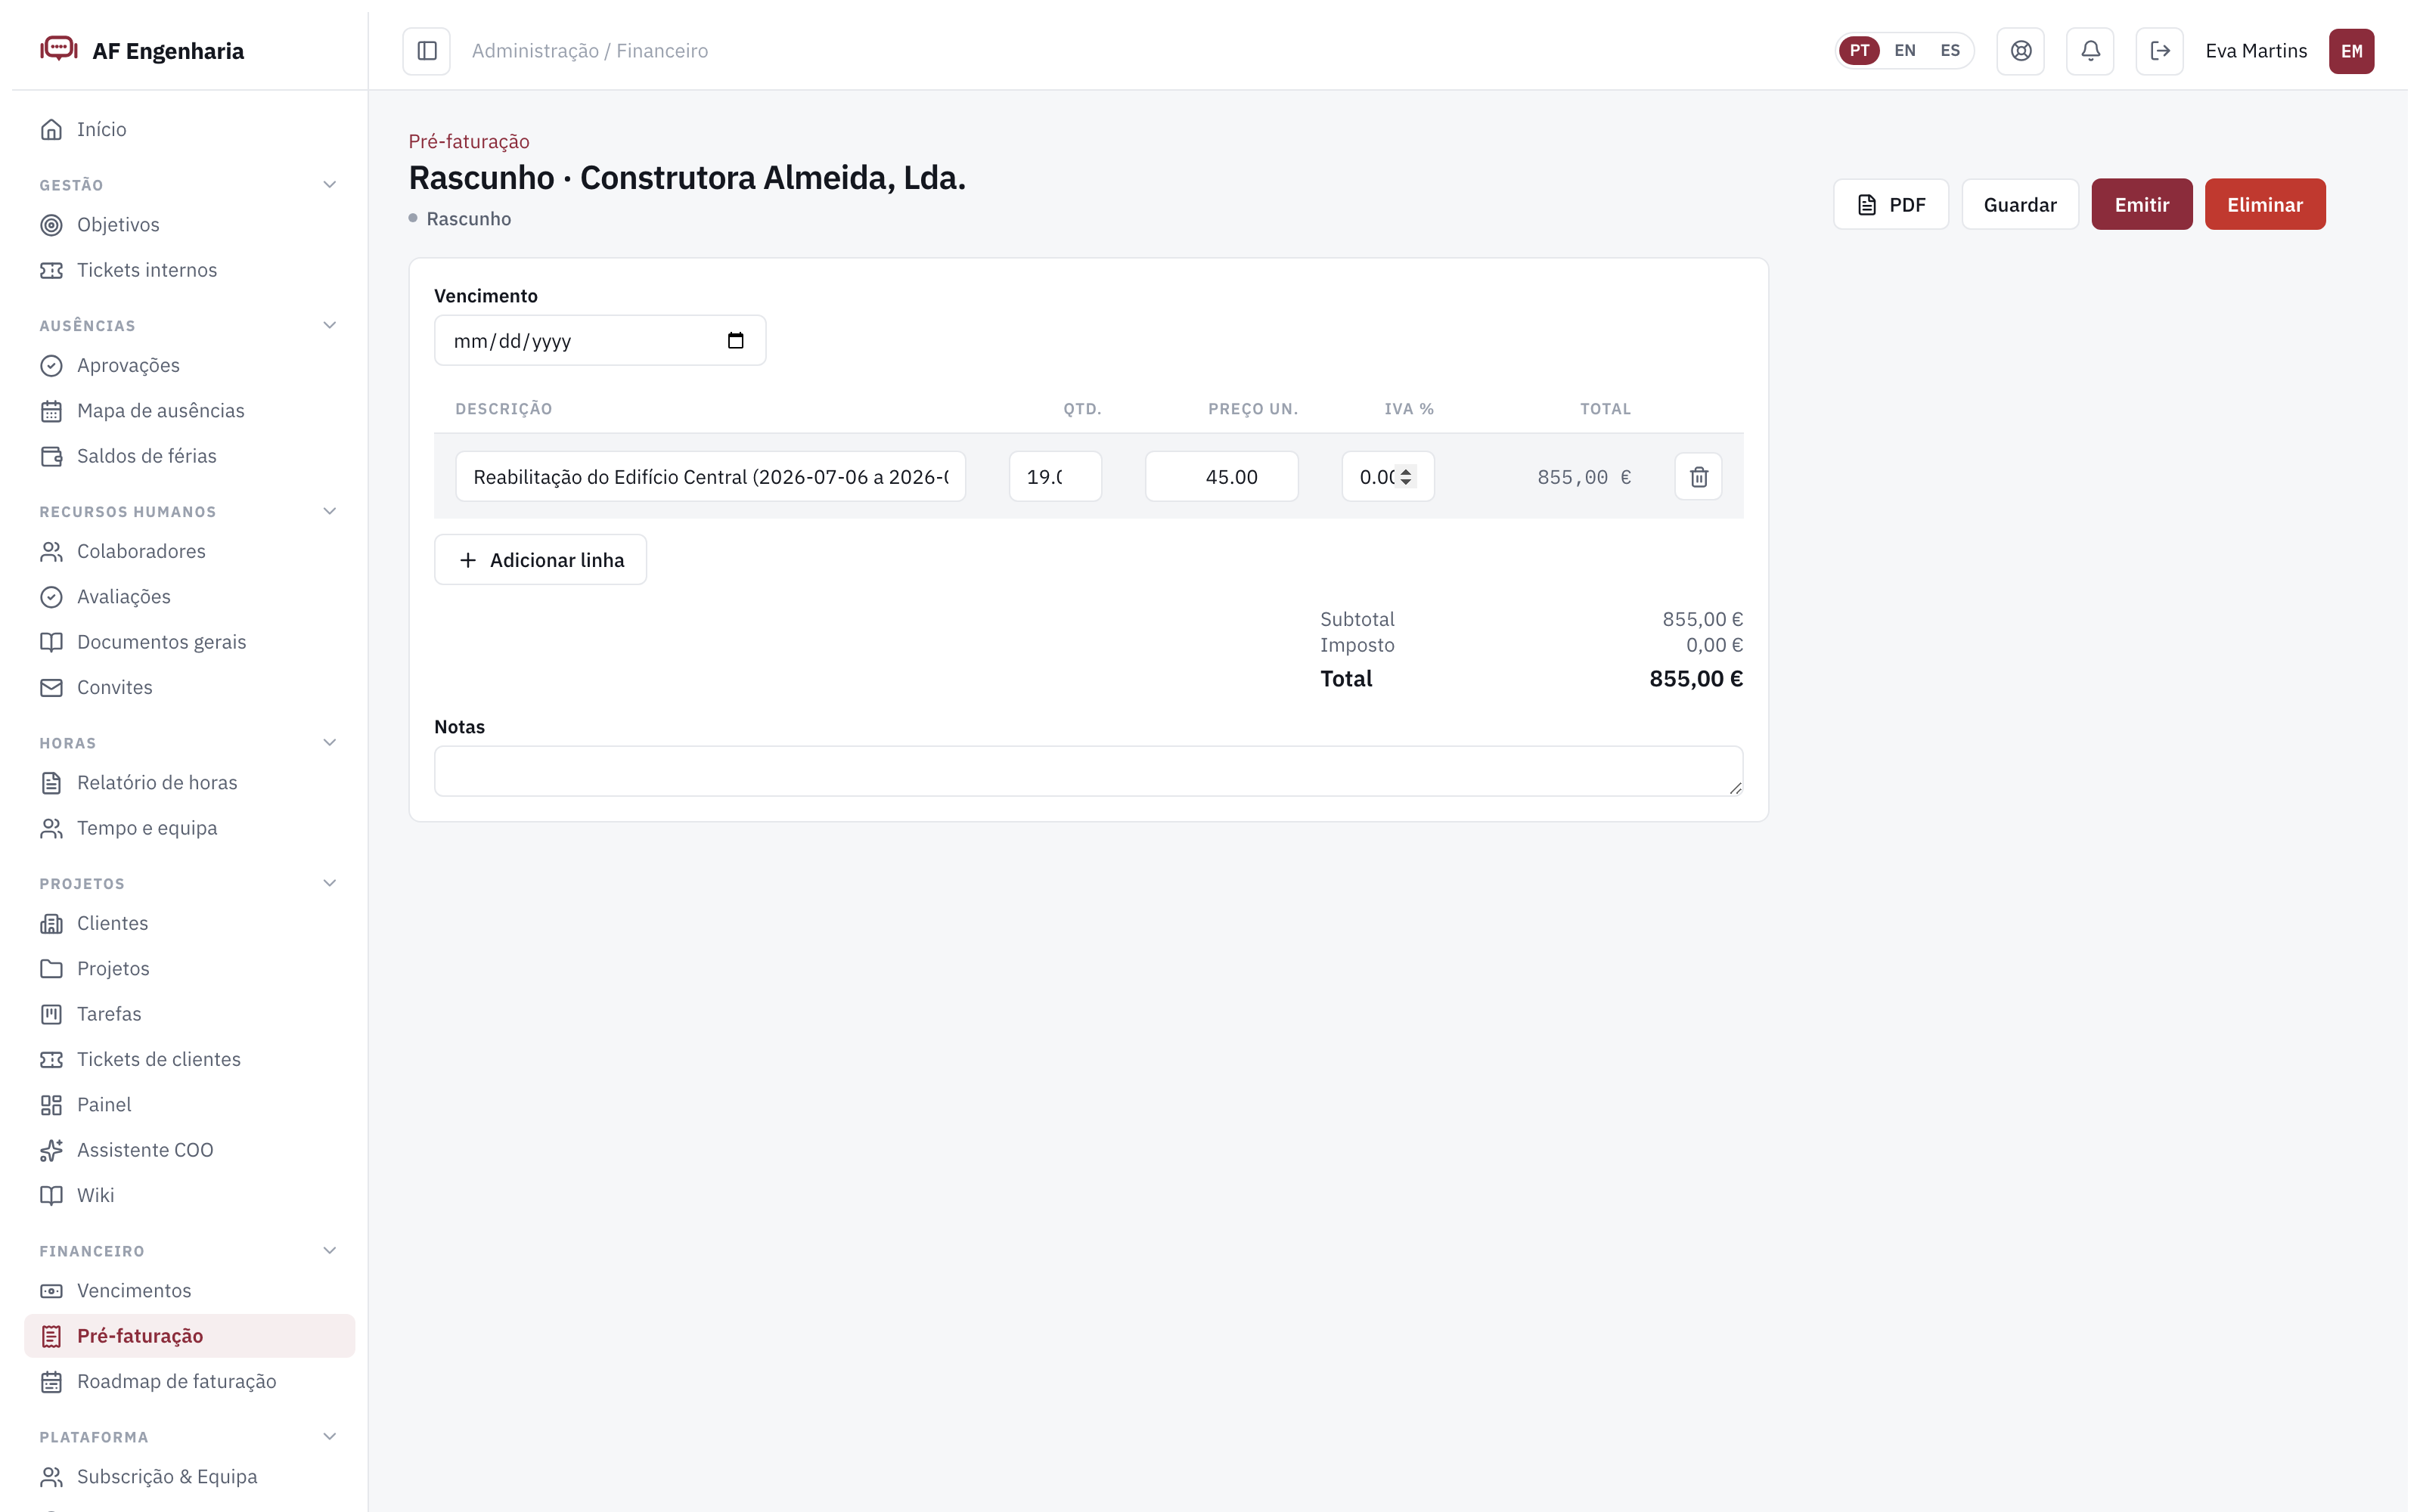The height and width of the screenshot is (1512, 2420).
Task: Switch language to ES
Action: [1949, 51]
